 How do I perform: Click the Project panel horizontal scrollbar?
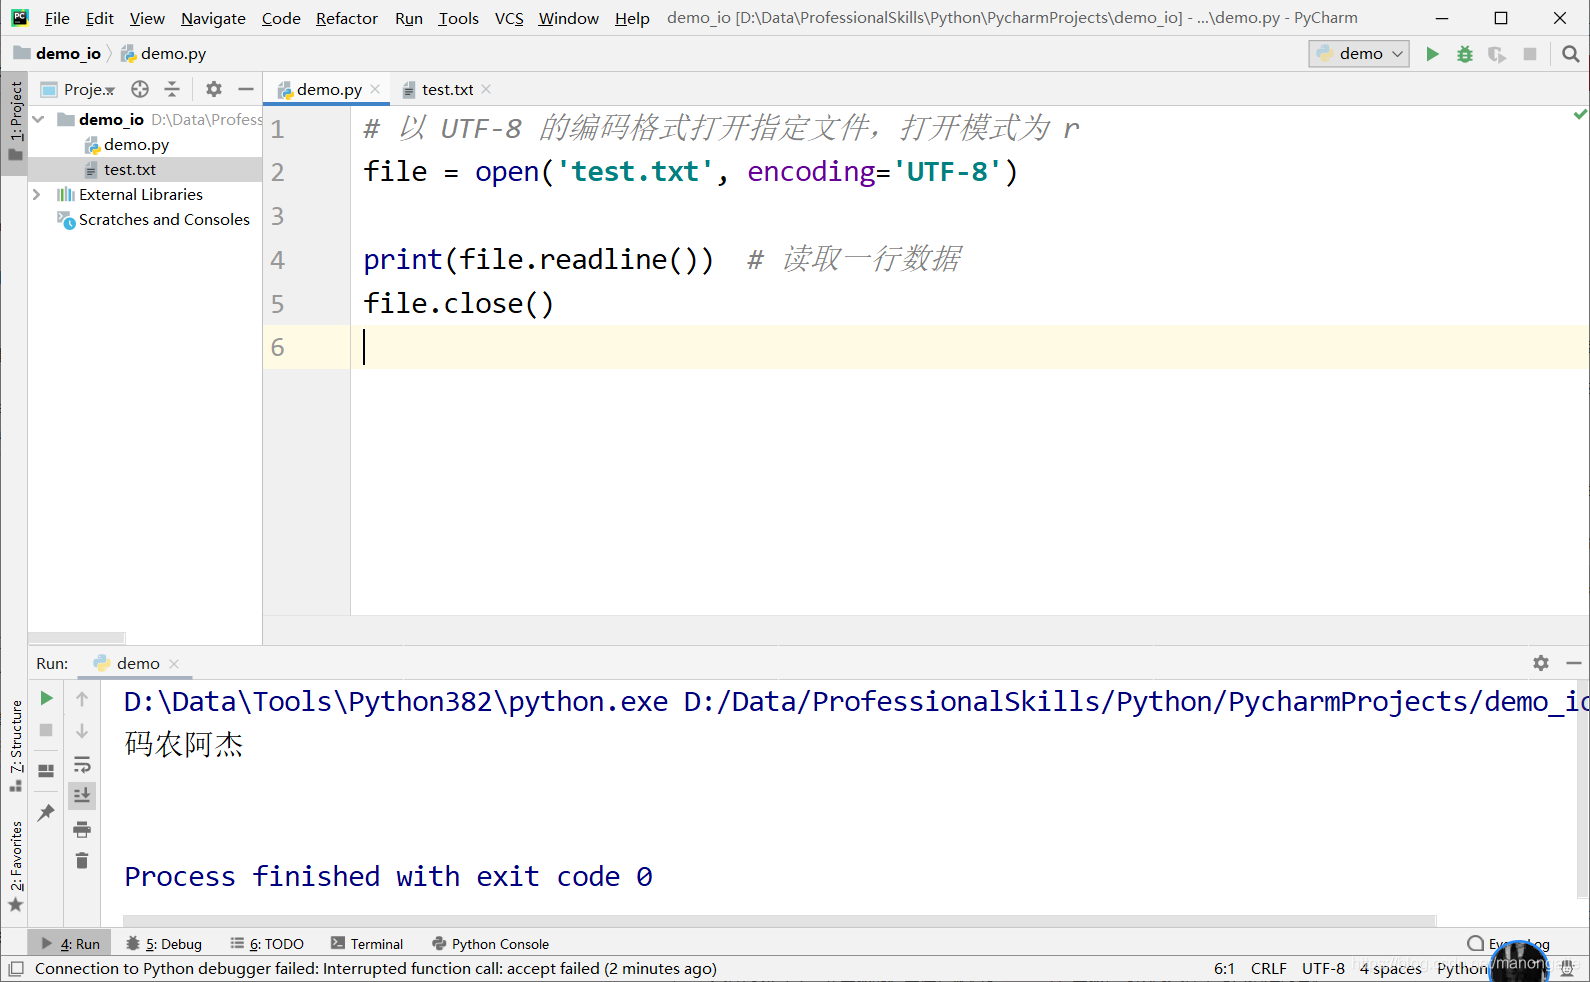(x=77, y=637)
